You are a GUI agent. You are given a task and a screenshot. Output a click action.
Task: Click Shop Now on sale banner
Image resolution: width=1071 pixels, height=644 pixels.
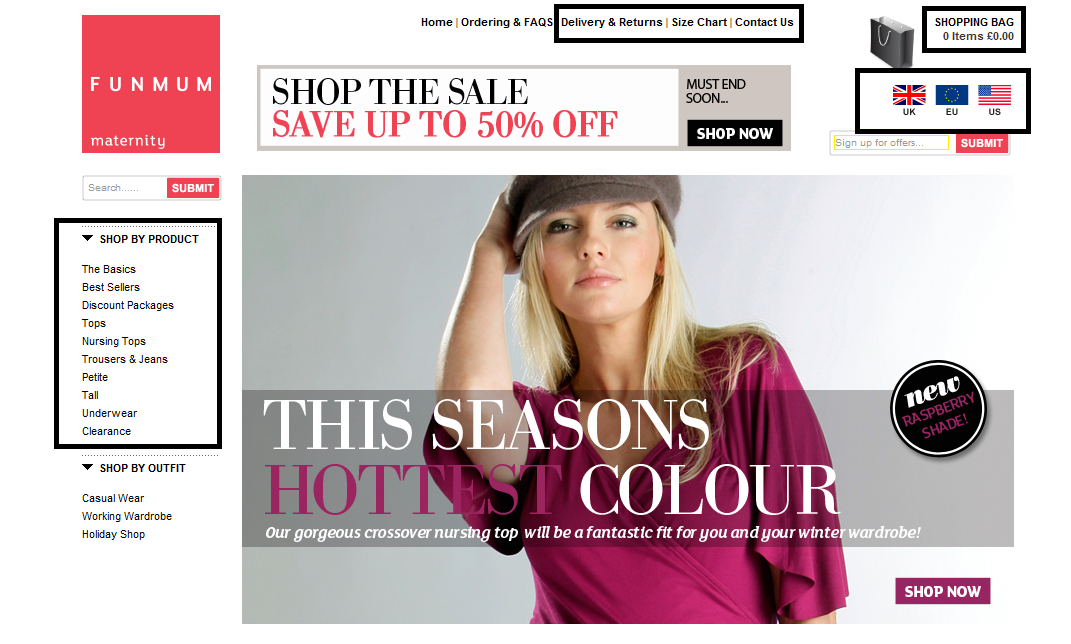[734, 133]
